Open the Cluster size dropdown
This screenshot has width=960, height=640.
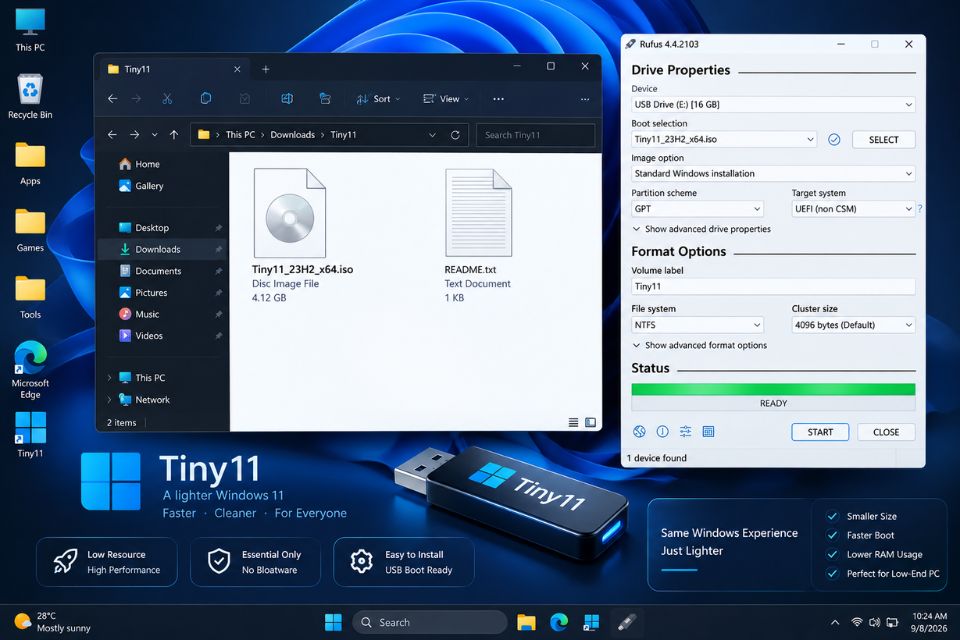coord(853,325)
